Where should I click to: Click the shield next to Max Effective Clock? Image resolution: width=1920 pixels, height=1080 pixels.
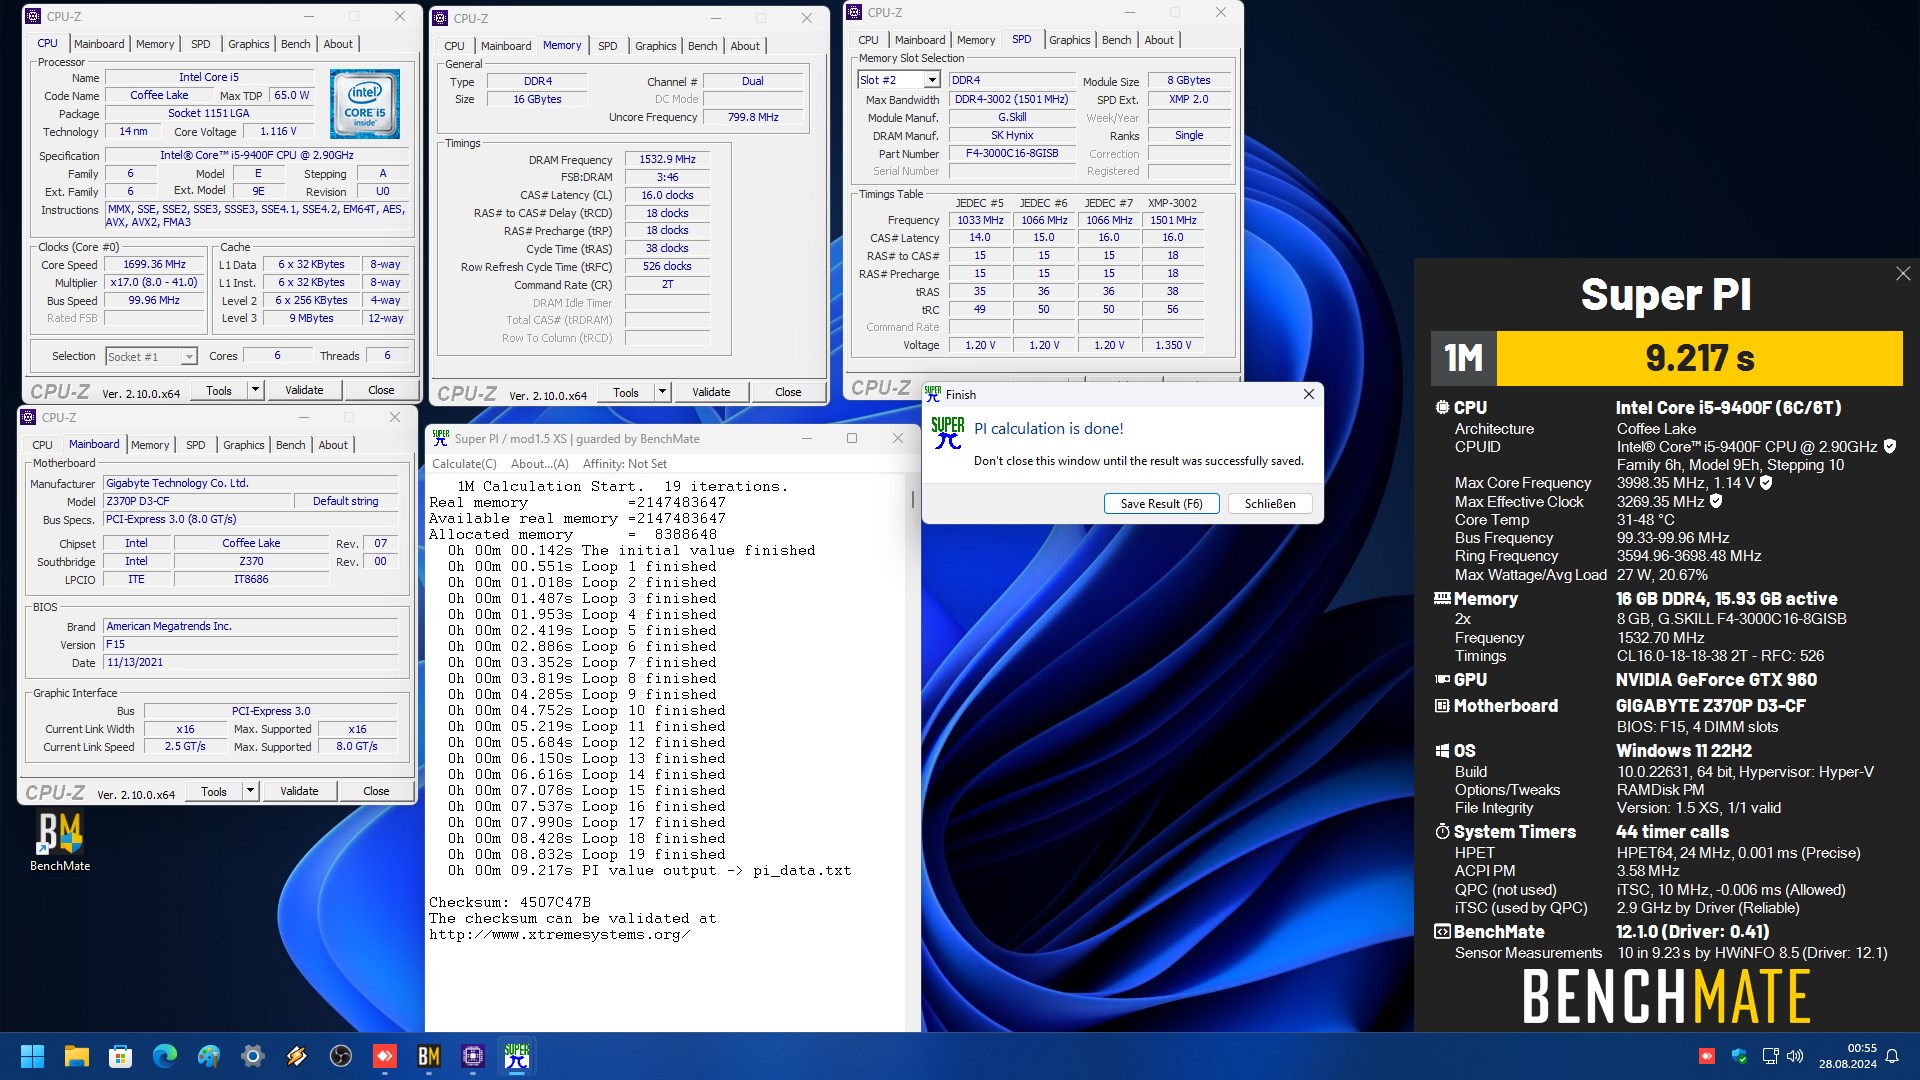[x=1716, y=502]
